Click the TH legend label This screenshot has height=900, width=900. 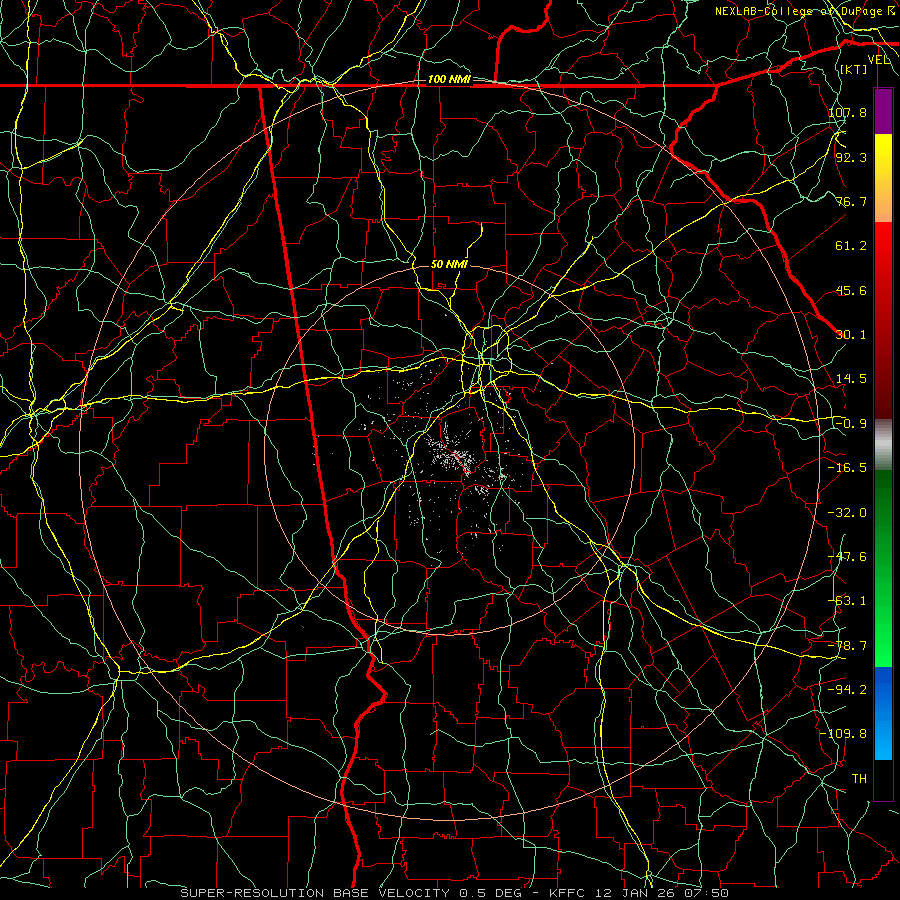(859, 779)
